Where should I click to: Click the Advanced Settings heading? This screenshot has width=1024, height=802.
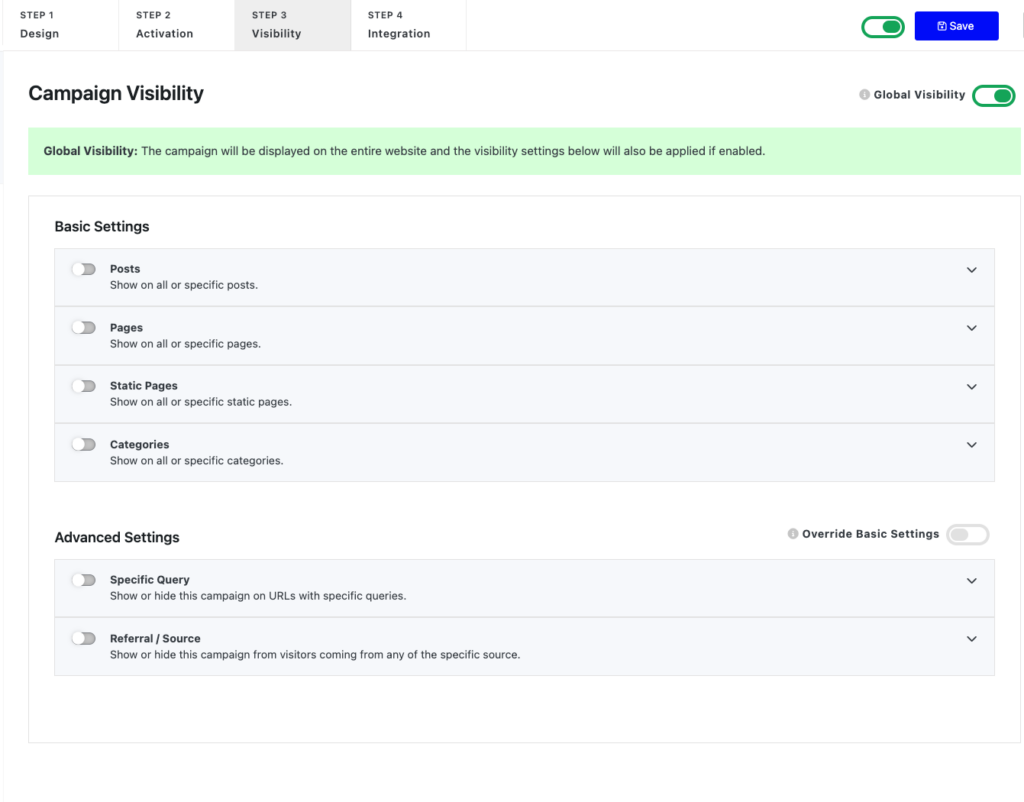(117, 537)
